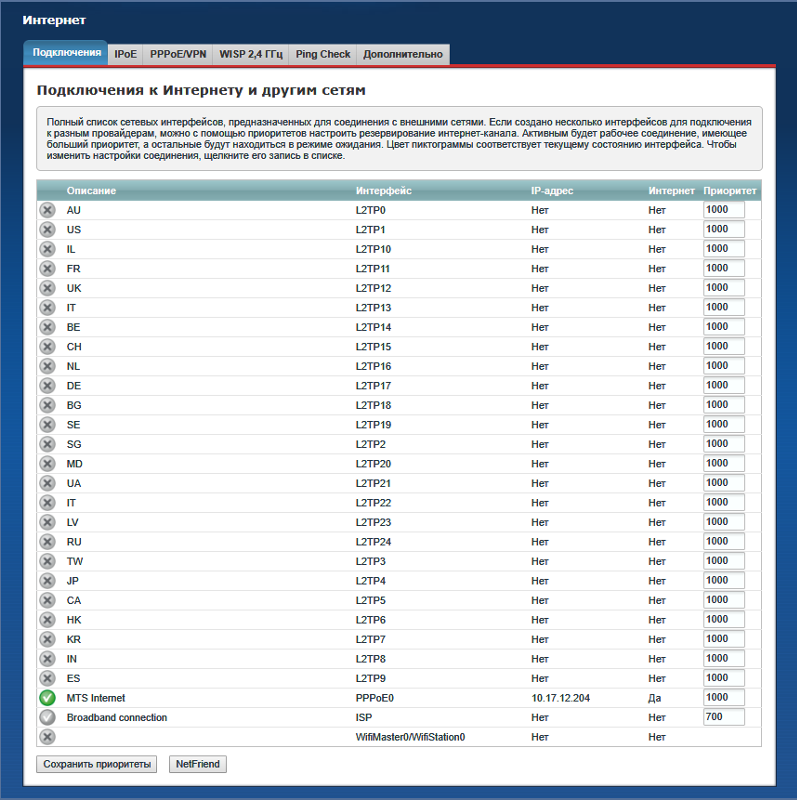Viewport: 797px width, 800px height.
Task: Click gray check icon of Broadband connection
Action: click(47, 717)
